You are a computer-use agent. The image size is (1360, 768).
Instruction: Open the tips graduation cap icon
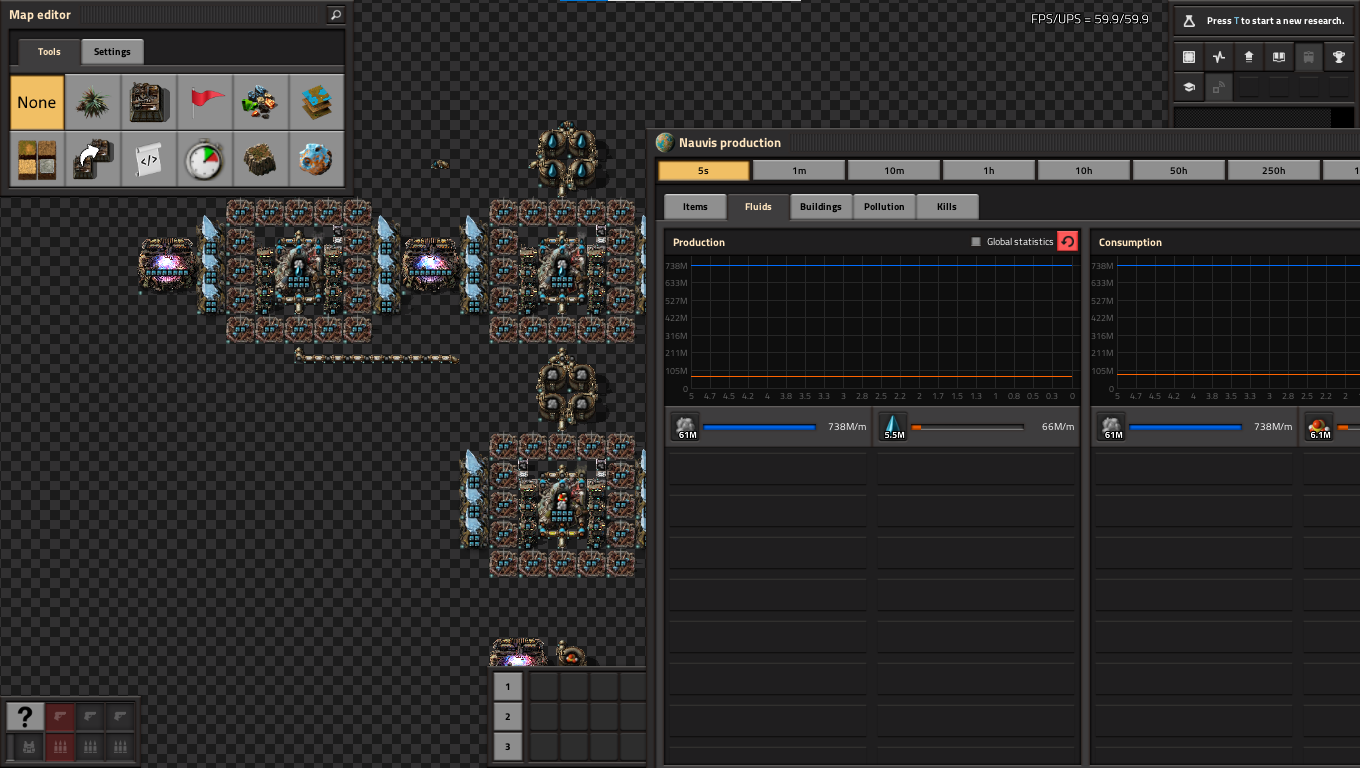pos(1188,87)
